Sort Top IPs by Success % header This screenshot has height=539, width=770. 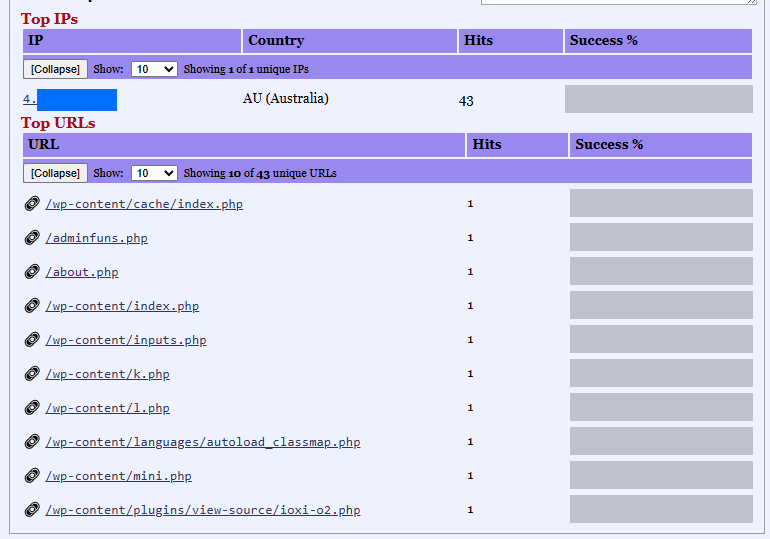coord(603,41)
